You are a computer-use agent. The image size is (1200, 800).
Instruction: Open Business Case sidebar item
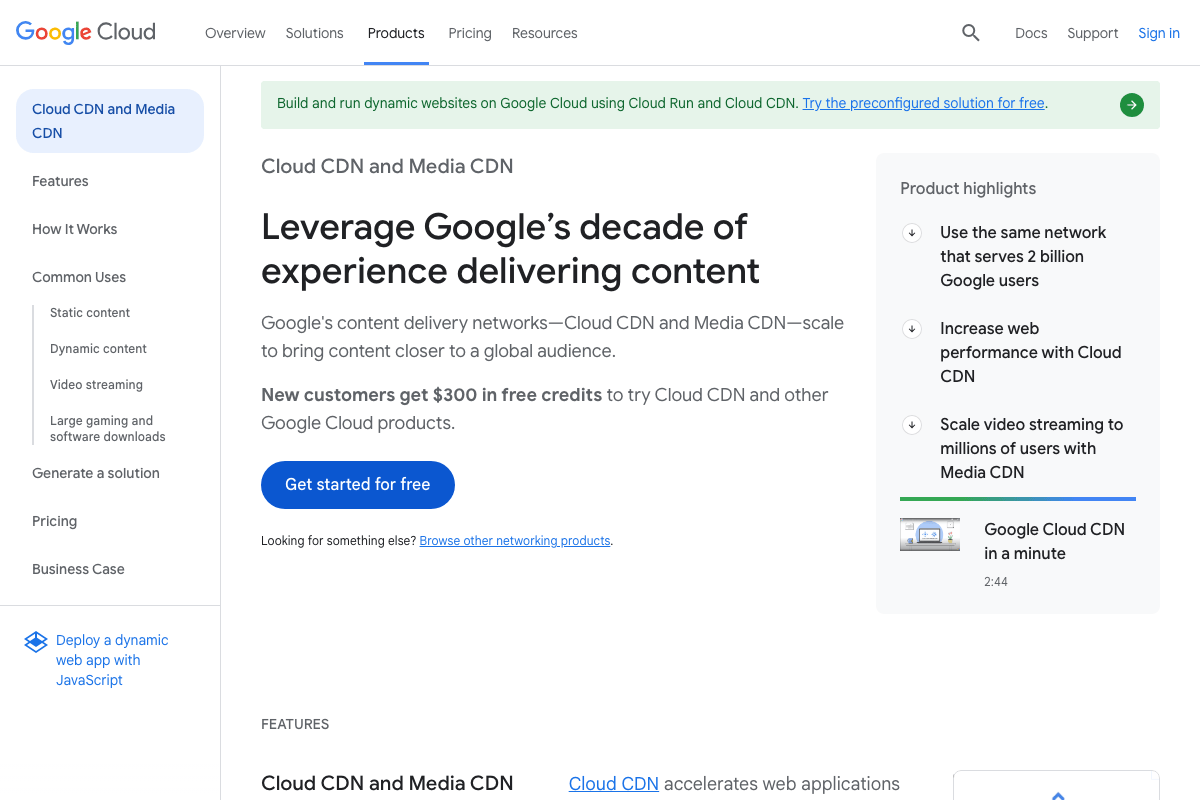pyautogui.click(x=78, y=569)
